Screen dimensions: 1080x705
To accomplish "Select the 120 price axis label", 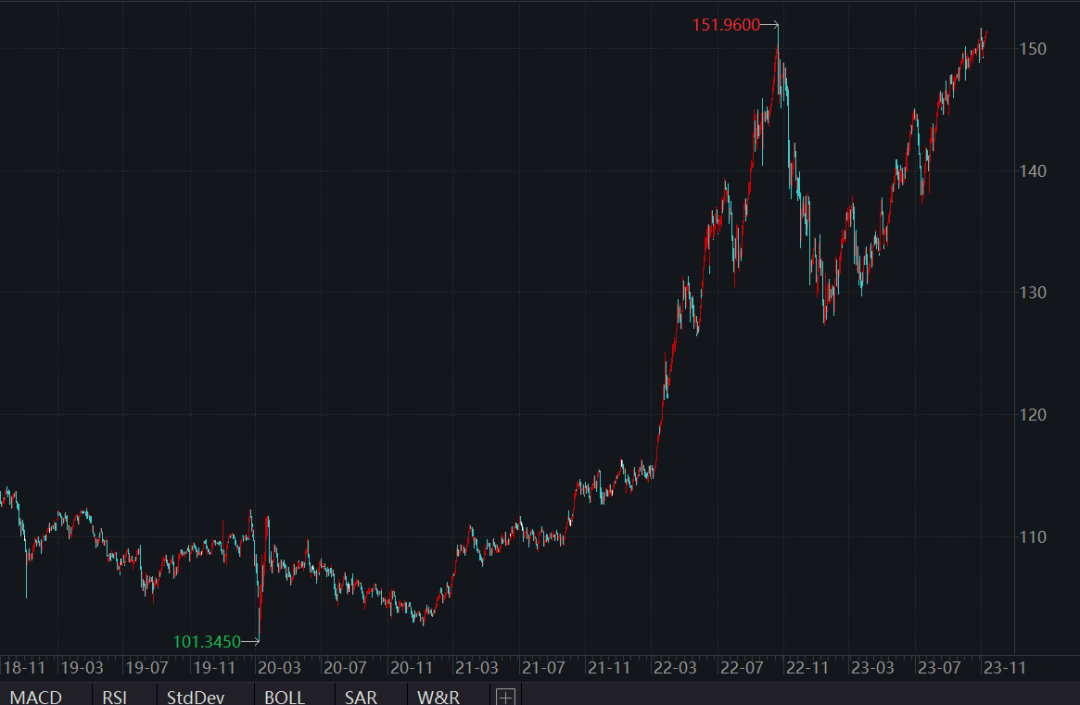I will click(x=1032, y=414).
